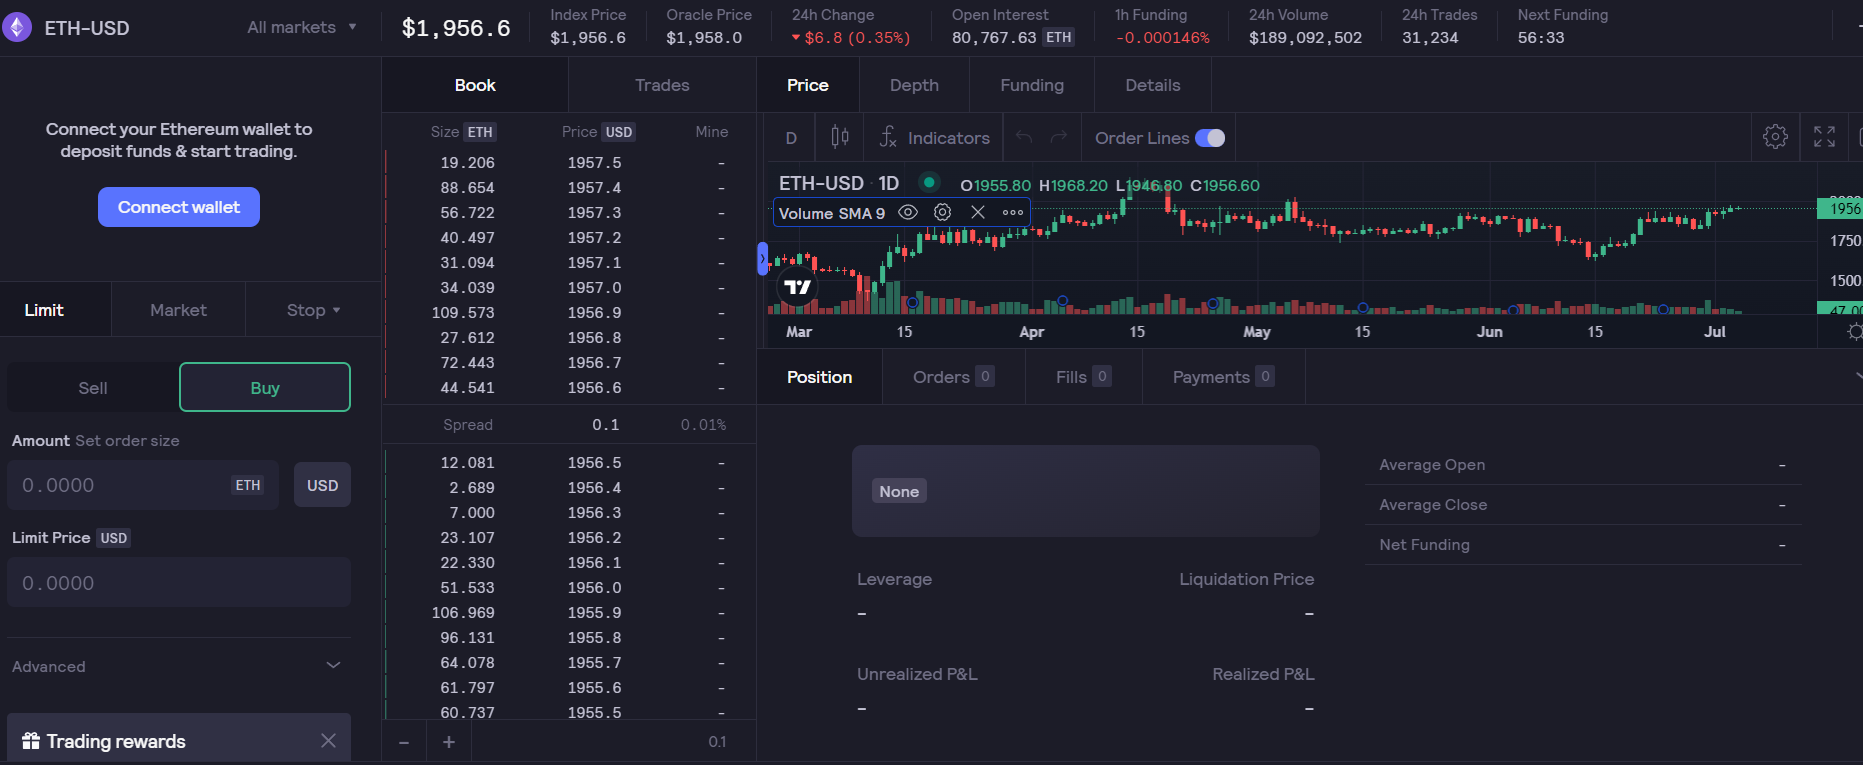Click bid row priced 1956.5
This screenshot has height=765, width=1863.
tap(570, 462)
